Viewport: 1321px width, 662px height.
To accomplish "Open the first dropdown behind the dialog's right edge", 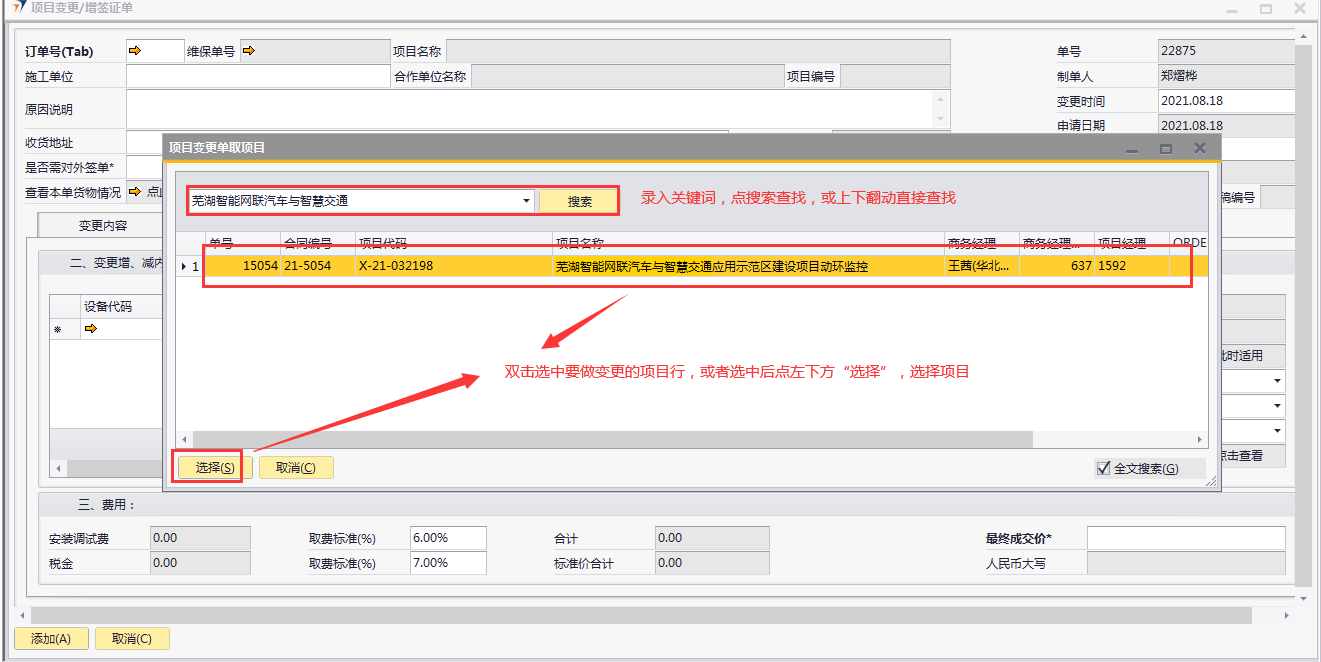I will tap(1277, 381).
